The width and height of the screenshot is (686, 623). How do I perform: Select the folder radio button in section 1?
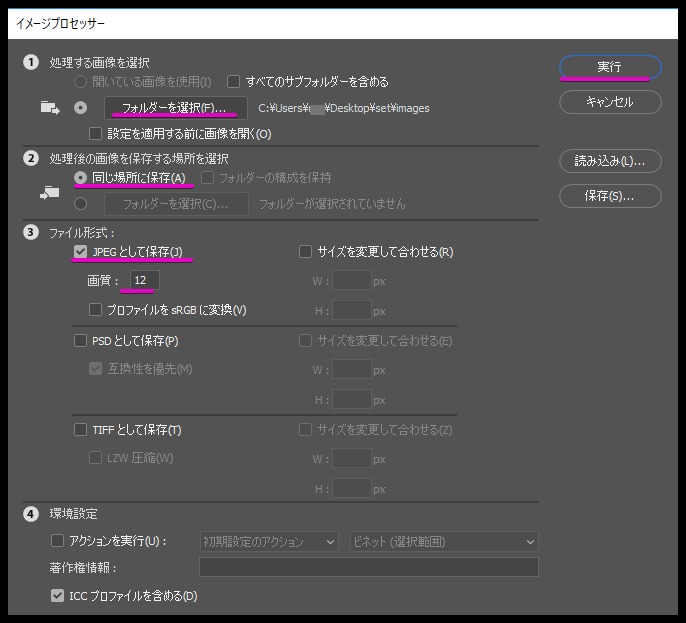pyautogui.click(x=81, y=107)
